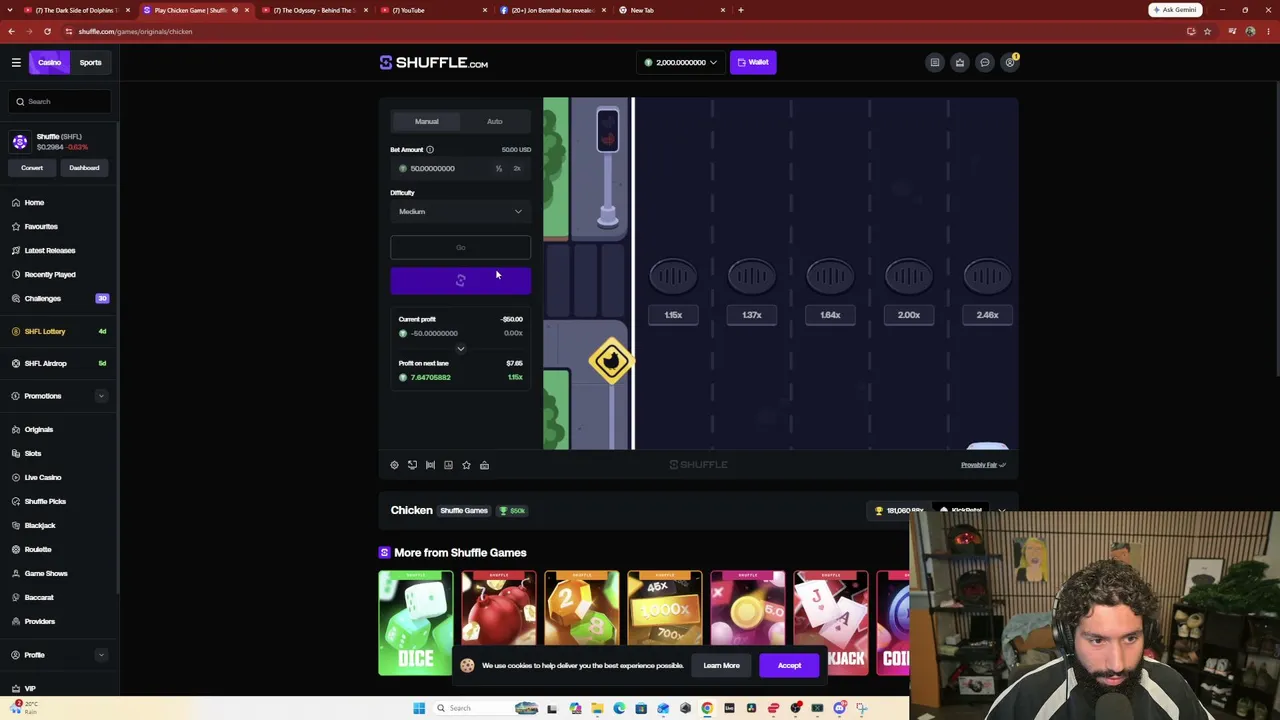Viewport: 1280px width, 720px height.
Task: Click the Roulette sidebar icon
Action: (16, 549)
